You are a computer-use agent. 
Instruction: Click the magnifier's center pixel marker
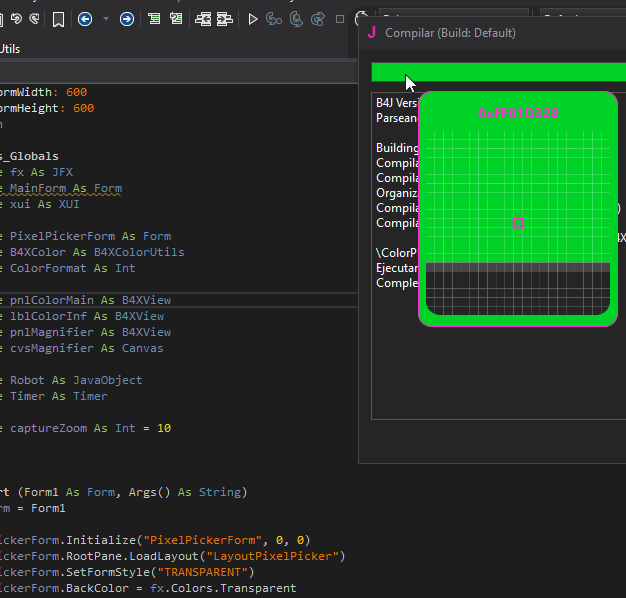pos(518,223)
